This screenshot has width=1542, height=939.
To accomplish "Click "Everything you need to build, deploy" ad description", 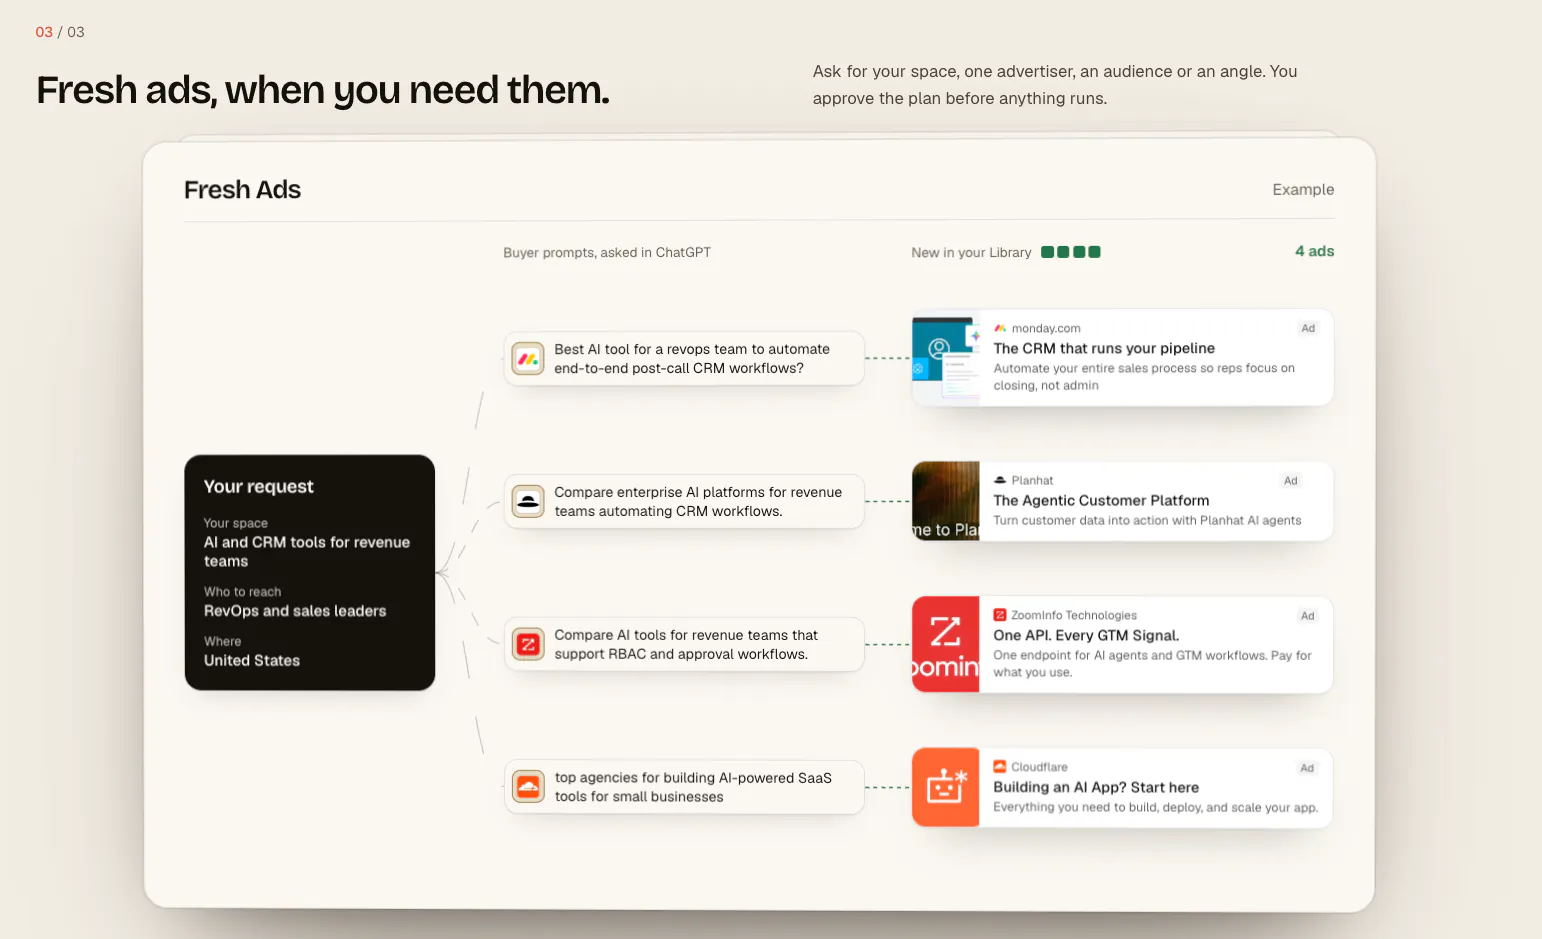I will click(x=1156, y=807).
